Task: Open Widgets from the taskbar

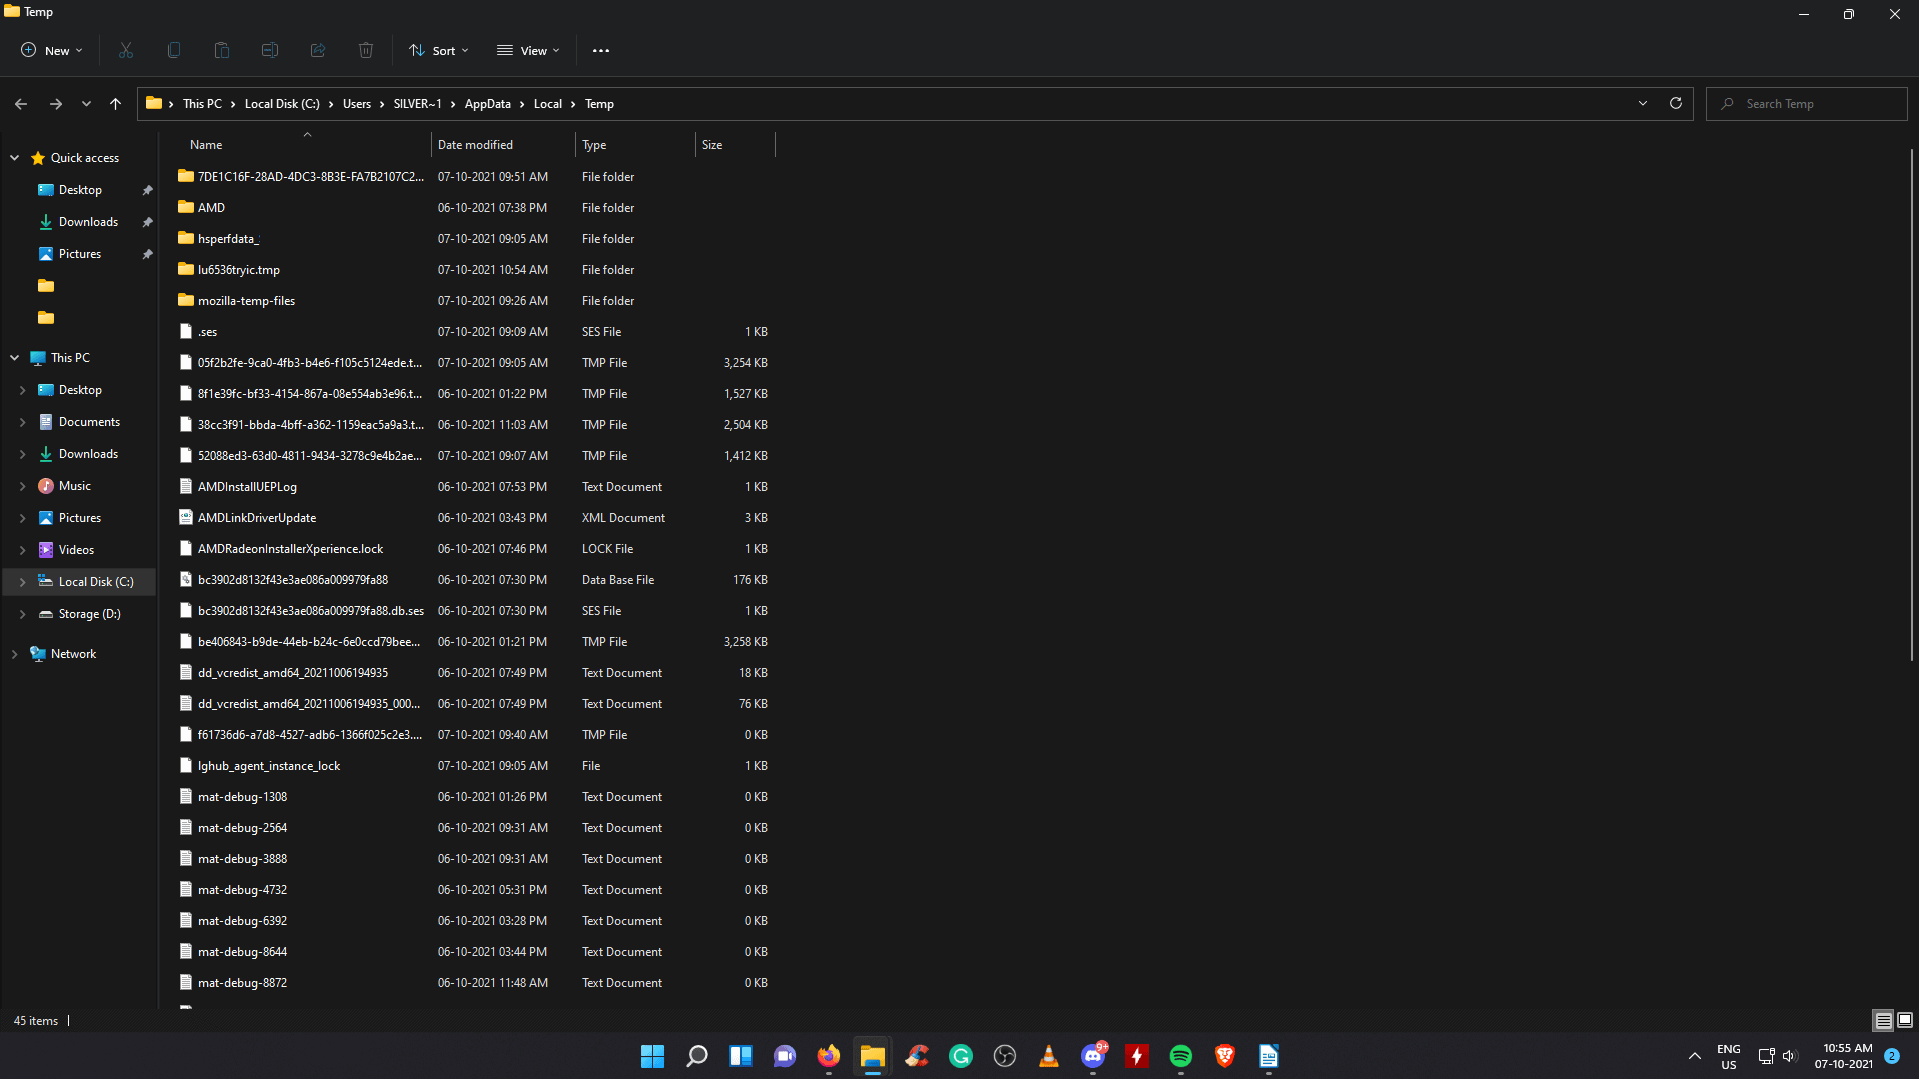Action: [x=741, y=1056]
